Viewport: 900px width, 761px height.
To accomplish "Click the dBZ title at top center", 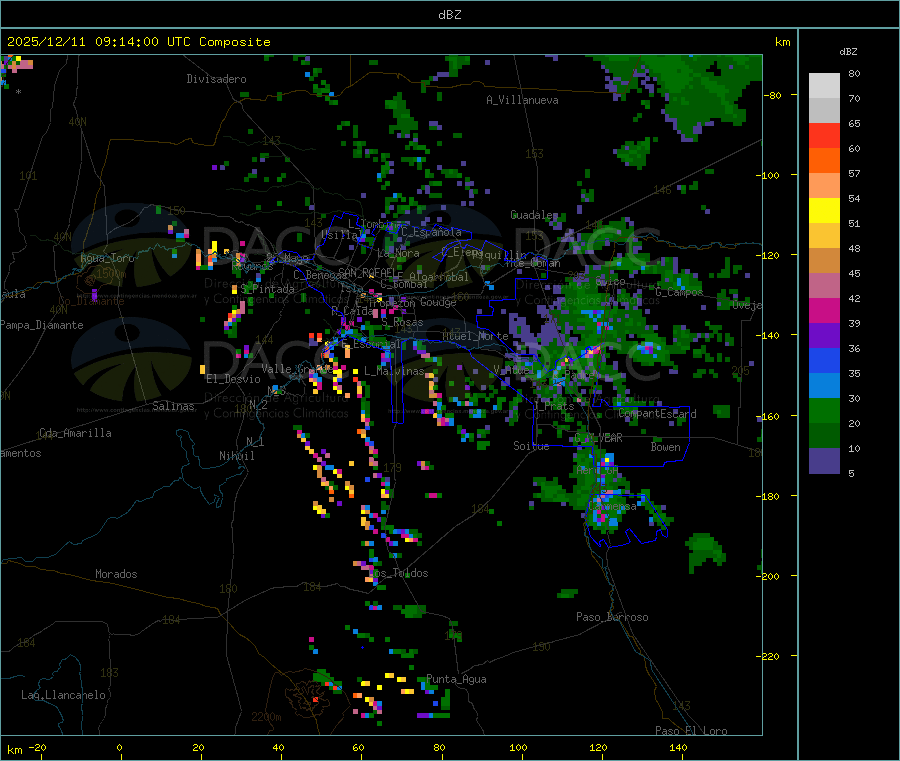I will coord(449,15).
